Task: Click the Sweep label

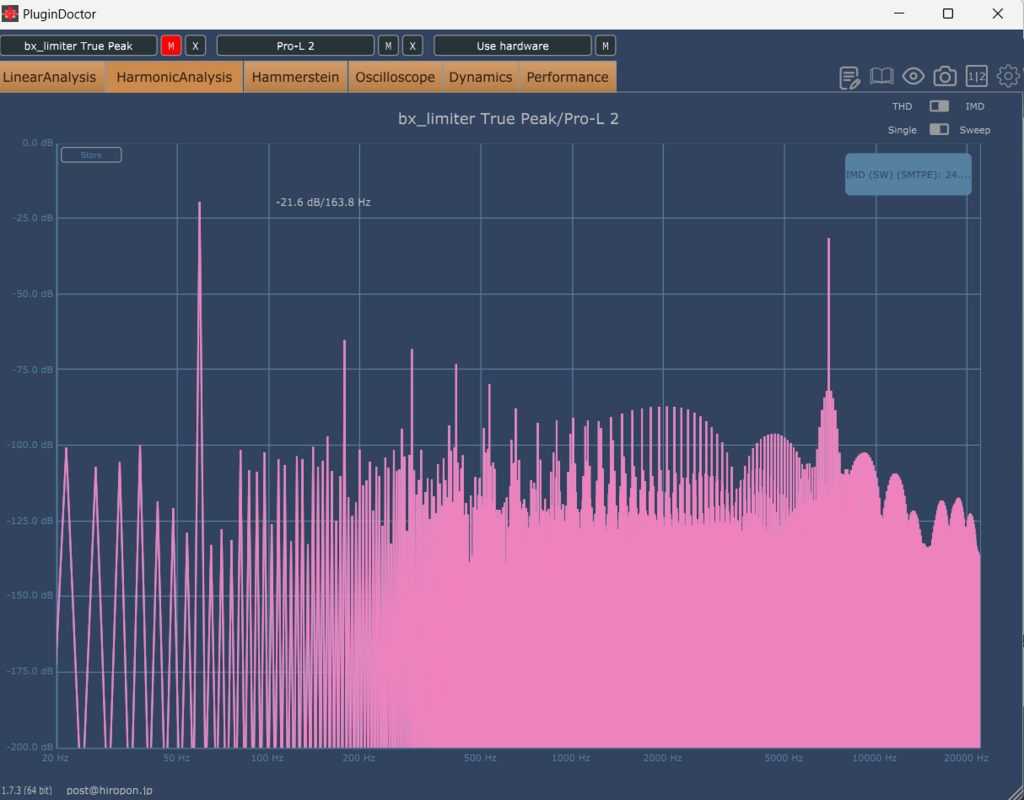Action: point(974,130)
